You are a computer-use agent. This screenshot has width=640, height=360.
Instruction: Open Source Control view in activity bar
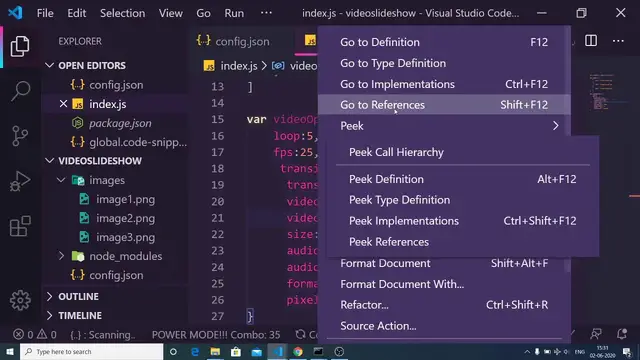[x=20, y=136]
